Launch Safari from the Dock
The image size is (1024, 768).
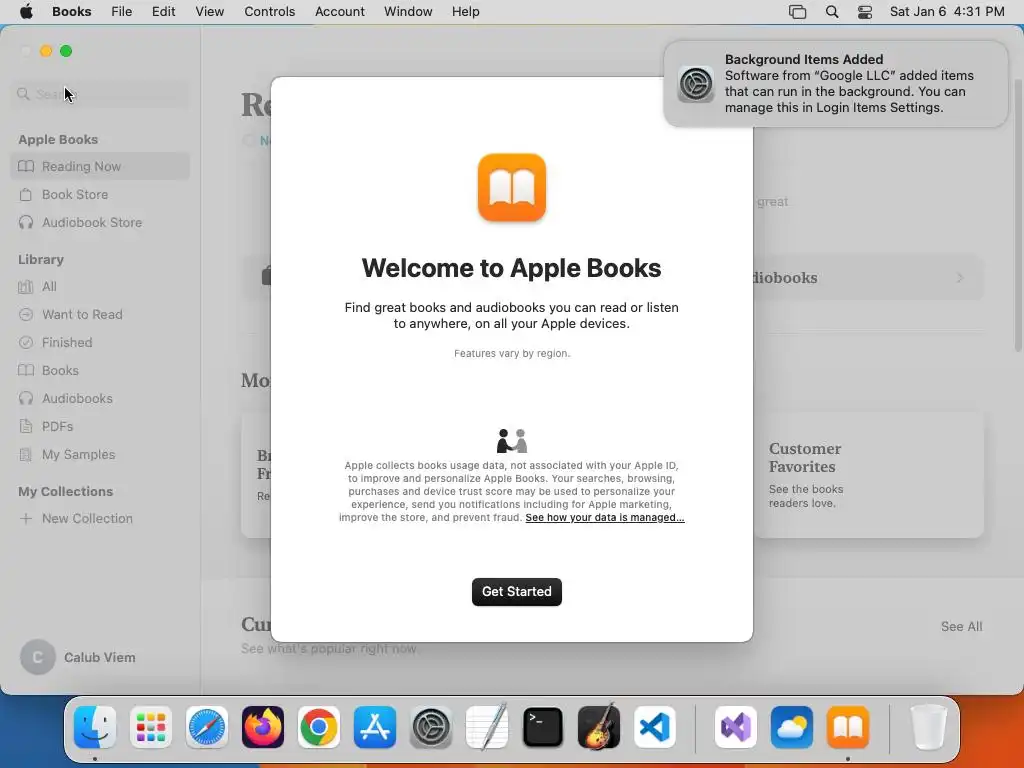pyautogui.click(x=207, y=728)
